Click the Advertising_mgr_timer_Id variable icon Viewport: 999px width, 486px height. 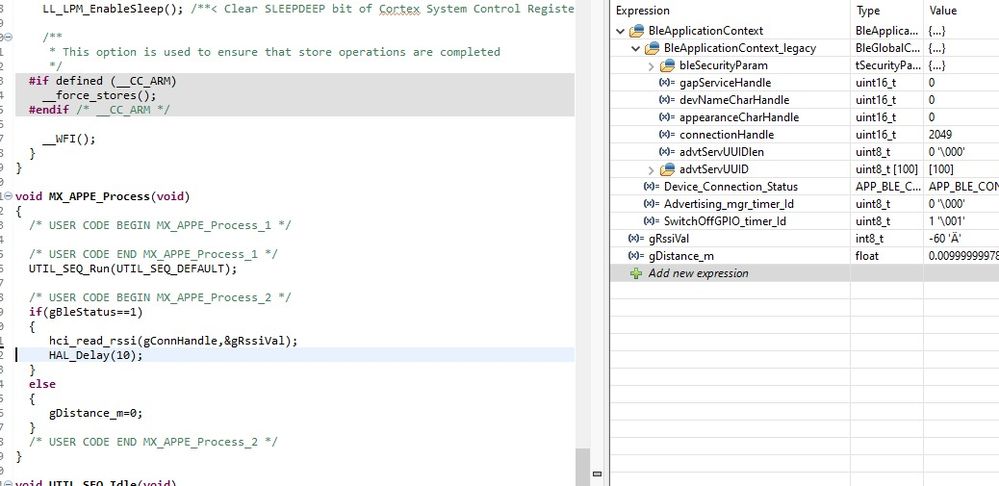[652, 204]
